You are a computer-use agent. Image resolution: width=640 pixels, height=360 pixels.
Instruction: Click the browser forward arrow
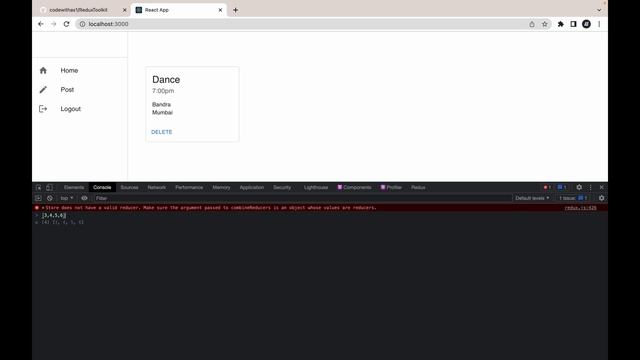pyautogui.click(x=53, y=24)
